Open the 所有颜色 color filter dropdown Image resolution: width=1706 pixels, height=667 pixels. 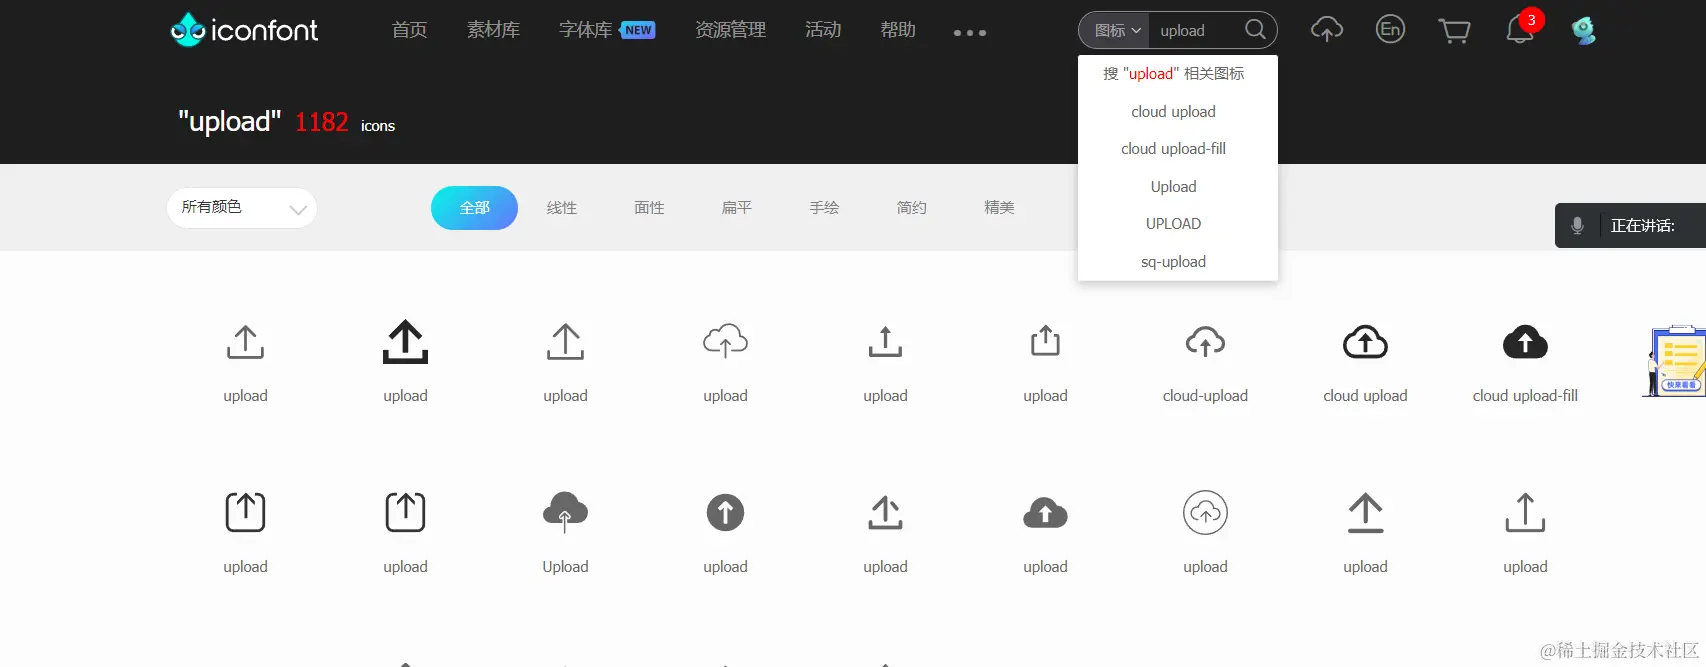[242, 208]
